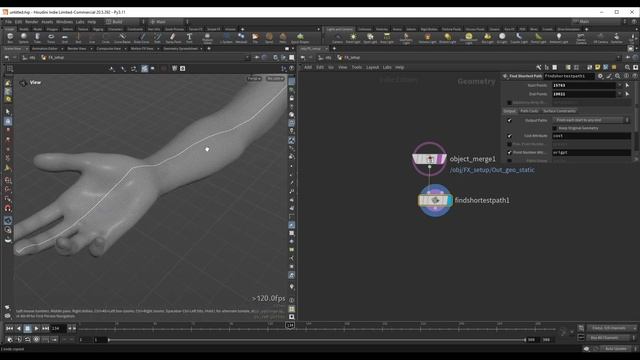The image size is (640, 360).
Task: Click the End Points selection arrow button
Action: click(627, 94)
